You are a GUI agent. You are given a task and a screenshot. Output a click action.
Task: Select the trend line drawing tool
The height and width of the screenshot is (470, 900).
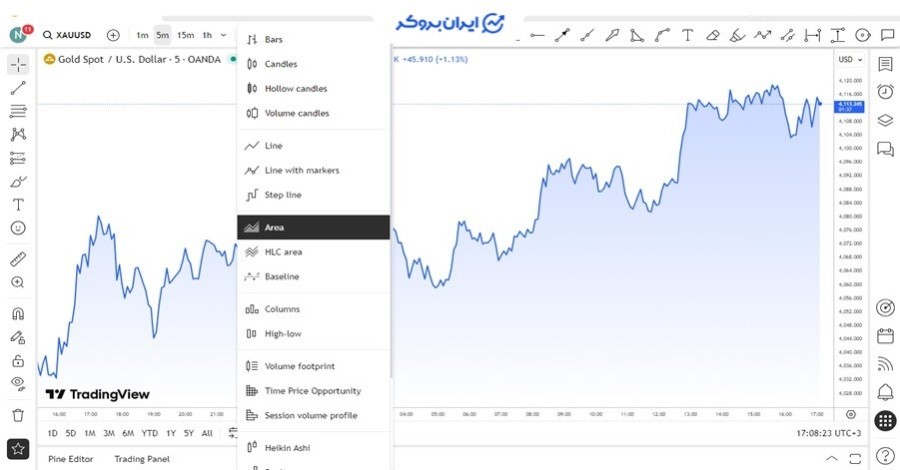coord(18,88)
